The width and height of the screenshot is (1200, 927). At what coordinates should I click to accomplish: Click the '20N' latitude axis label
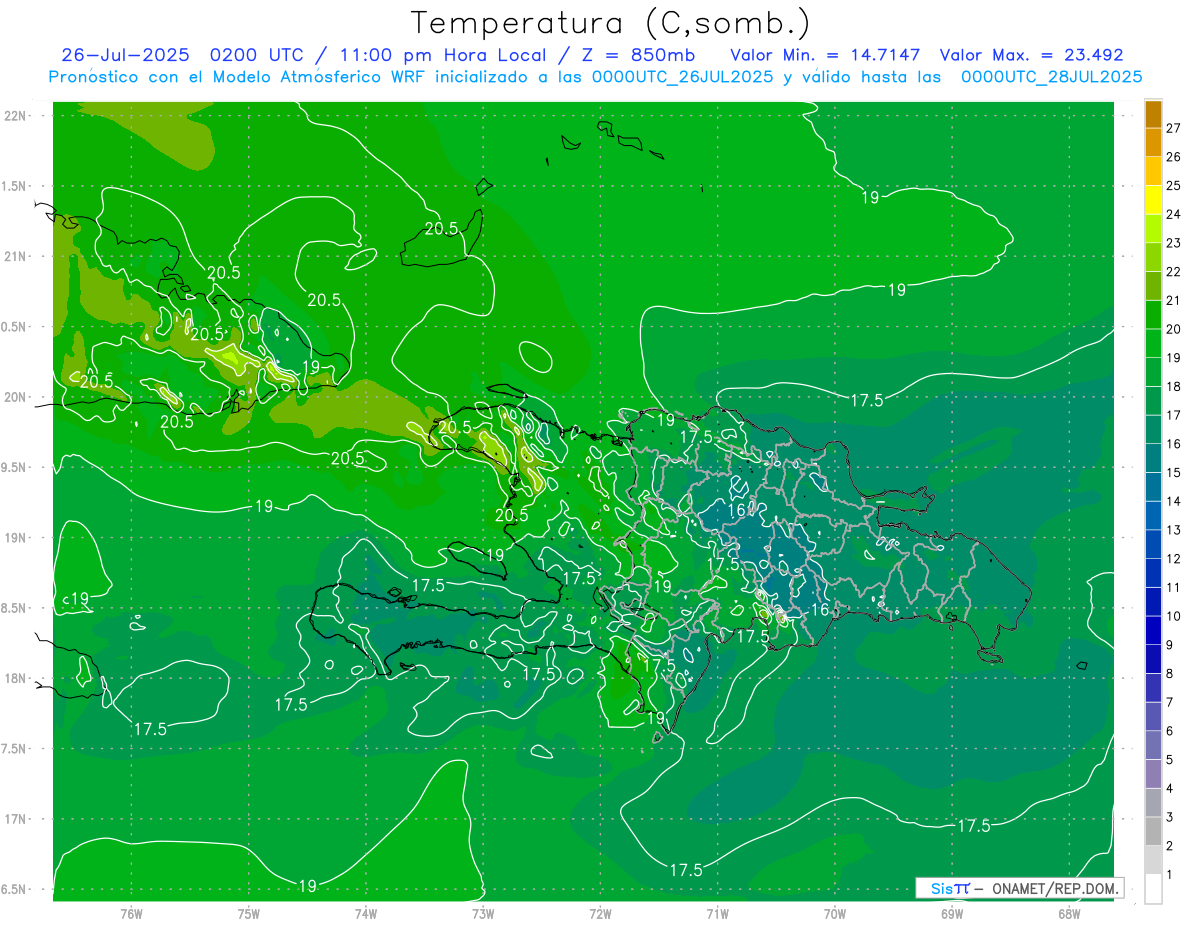click(16, 397)
